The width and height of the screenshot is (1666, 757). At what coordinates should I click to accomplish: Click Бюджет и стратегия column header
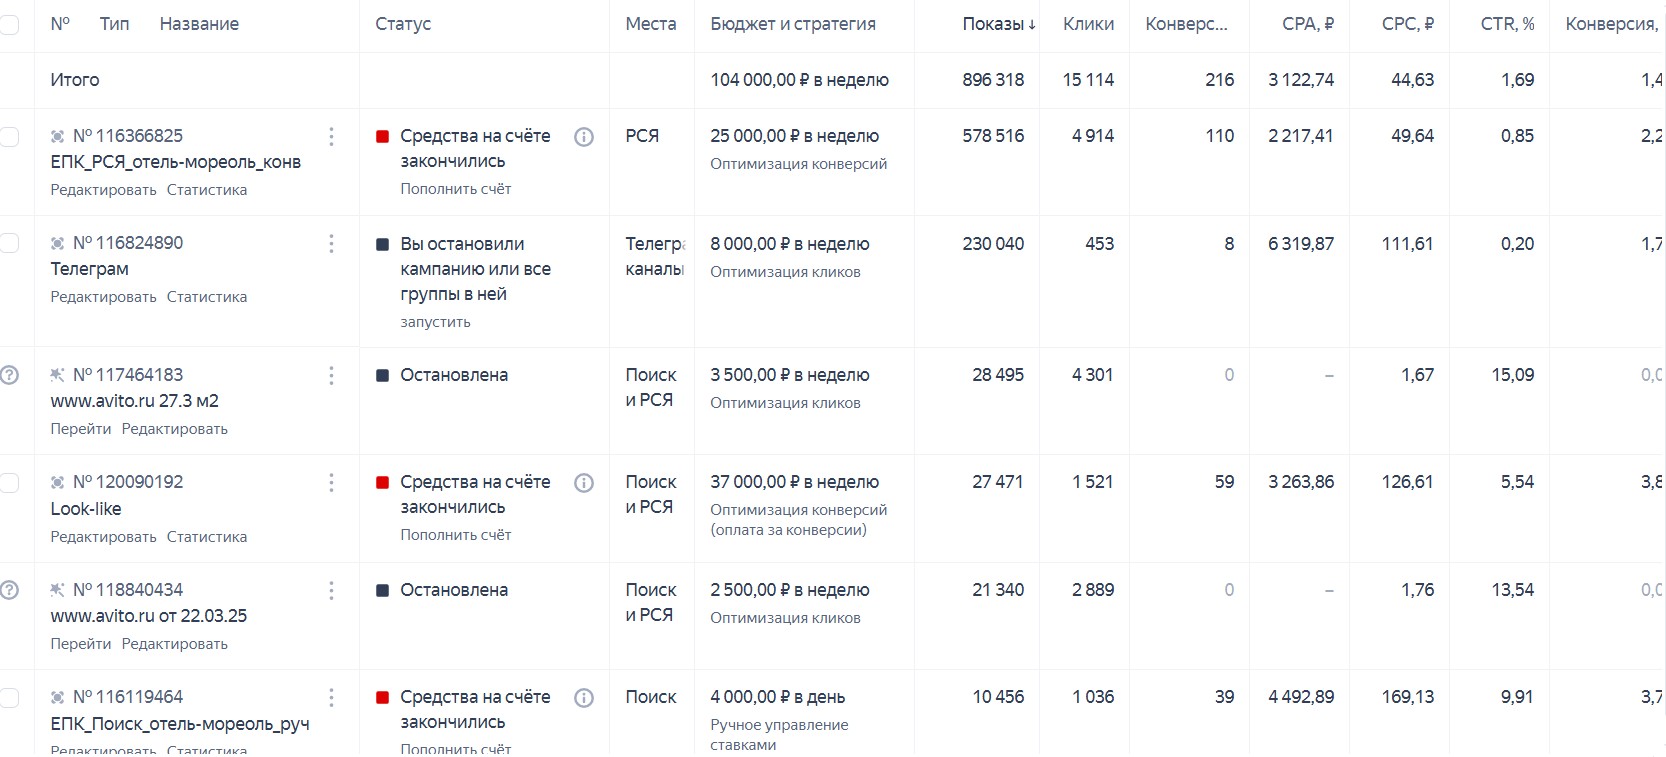coord(793,24)
